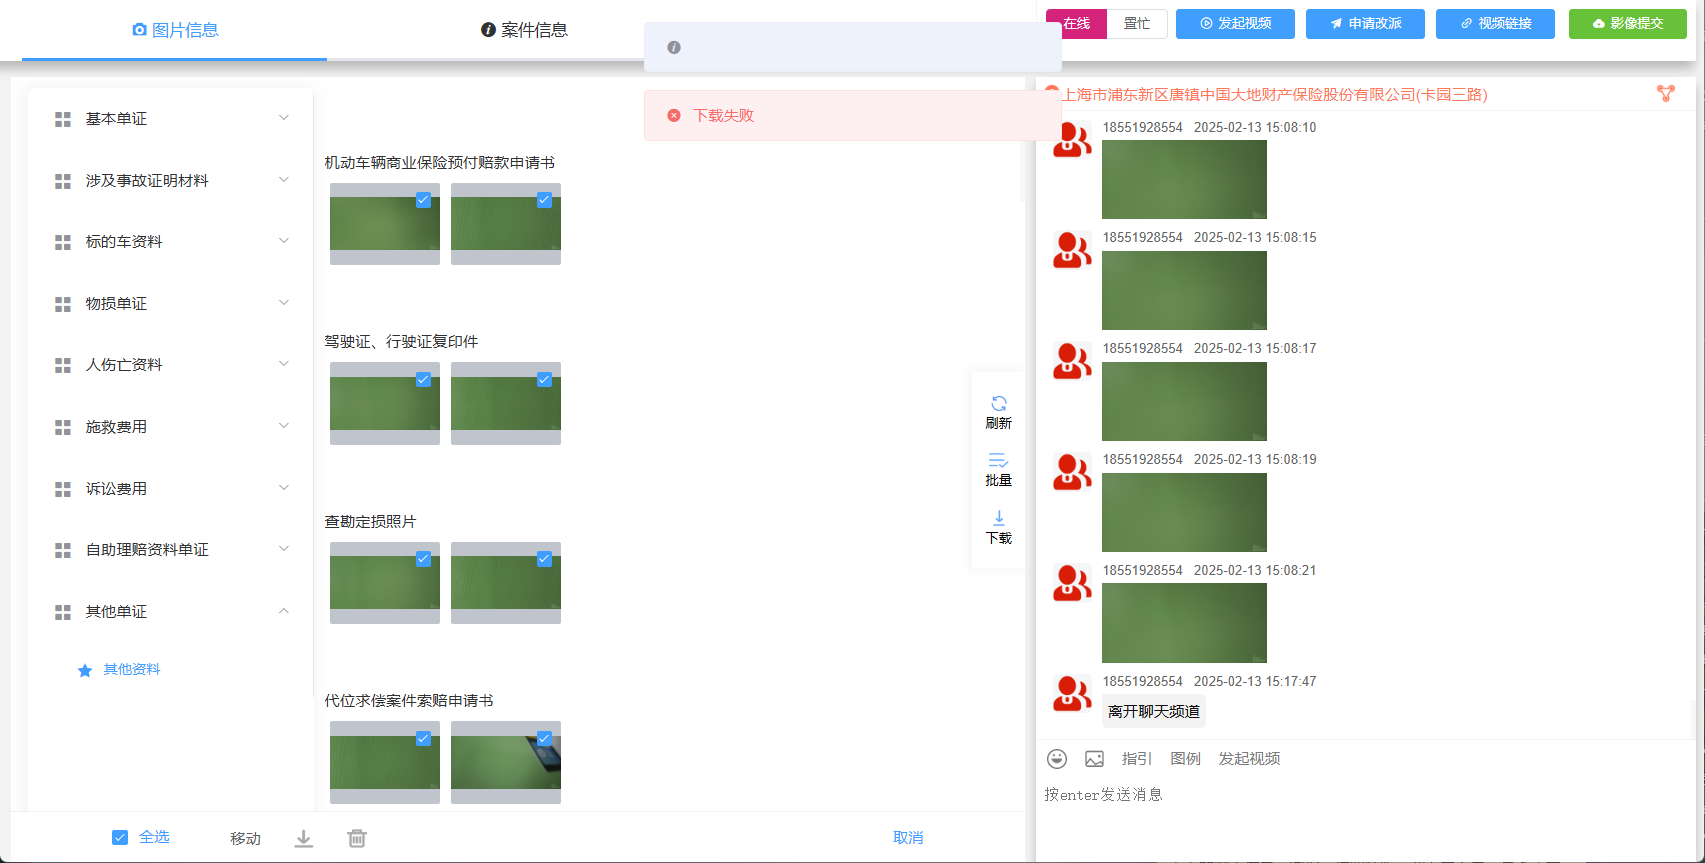Viewport: 1705px width, 863px height.
Task: Uncheck first image under 机动车辆商业保险预付赔款申请书
Action: [x=423, y=200]
